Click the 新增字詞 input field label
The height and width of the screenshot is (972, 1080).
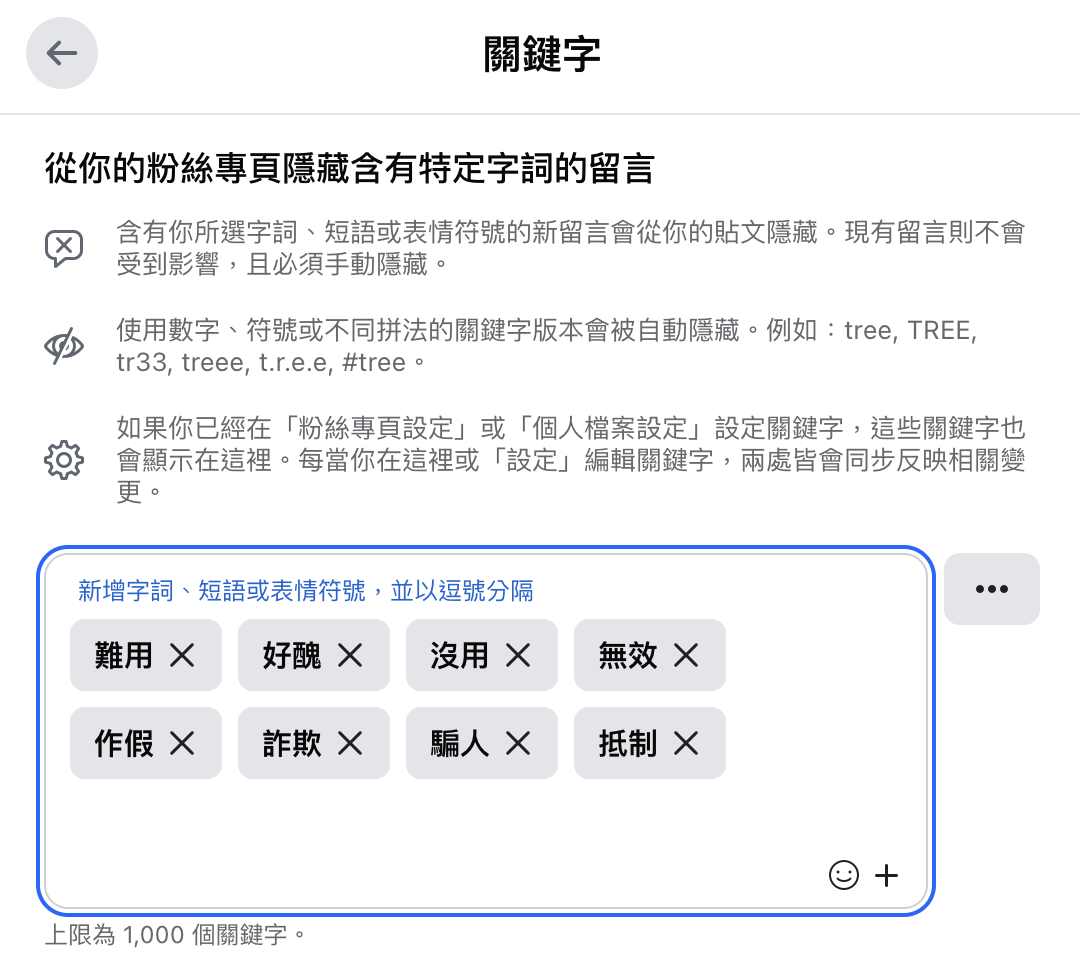tap(306, 591)
